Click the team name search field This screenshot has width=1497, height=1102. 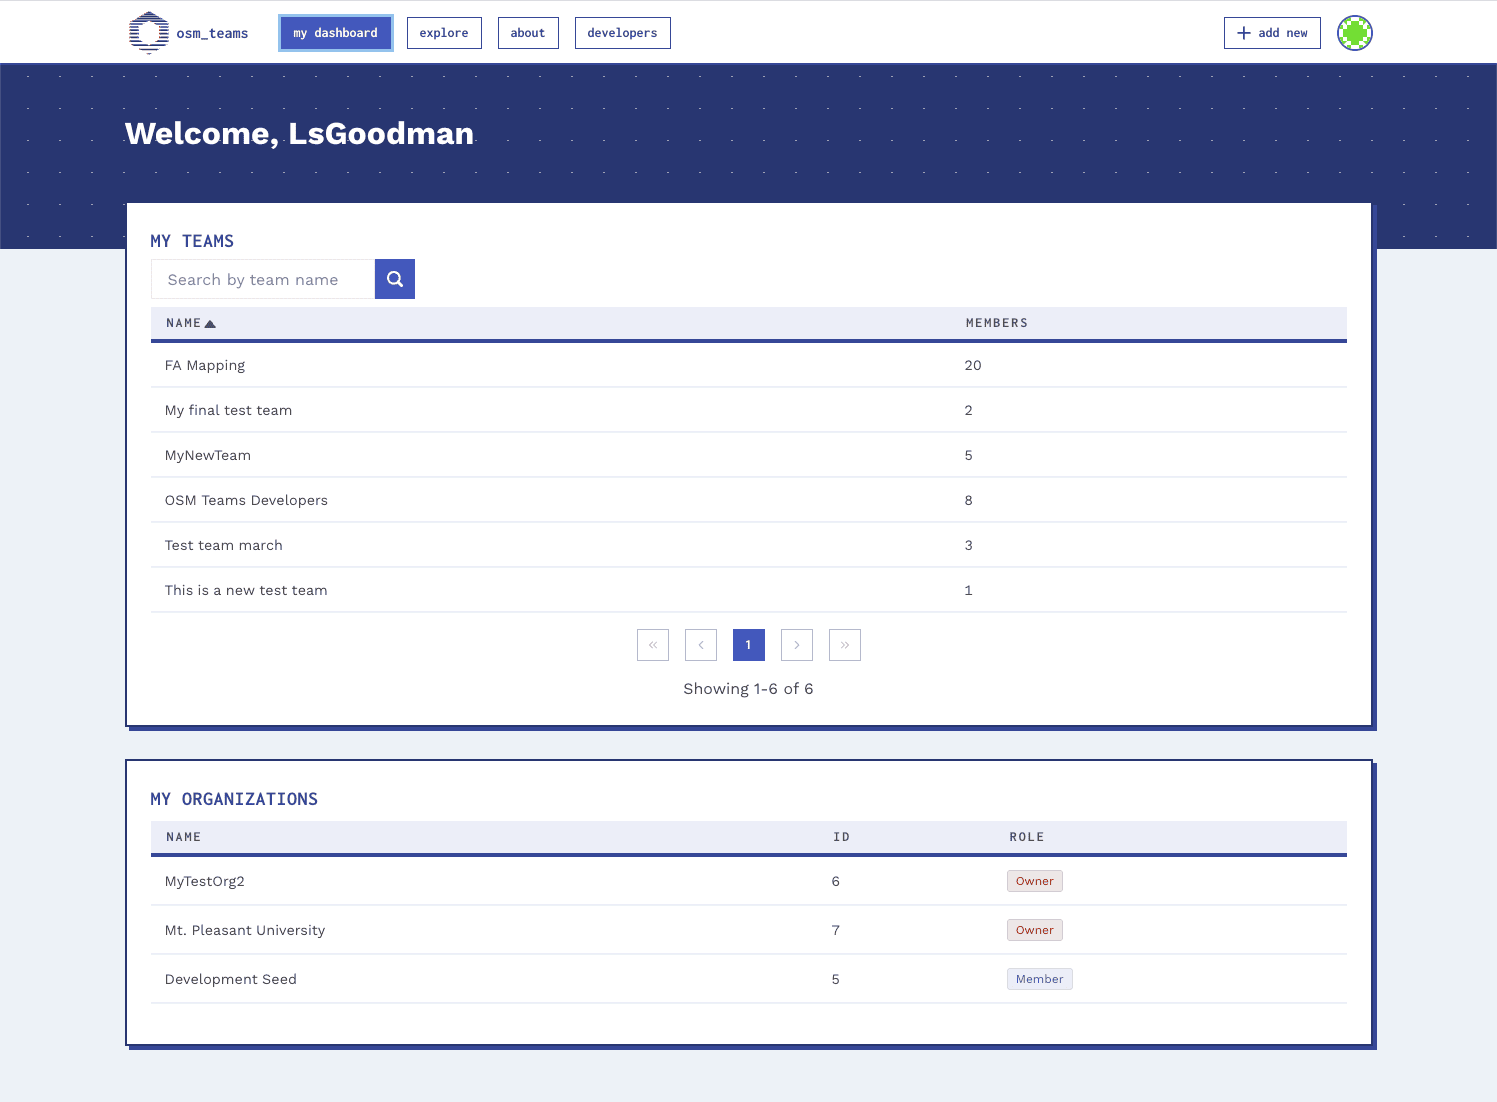262,279
